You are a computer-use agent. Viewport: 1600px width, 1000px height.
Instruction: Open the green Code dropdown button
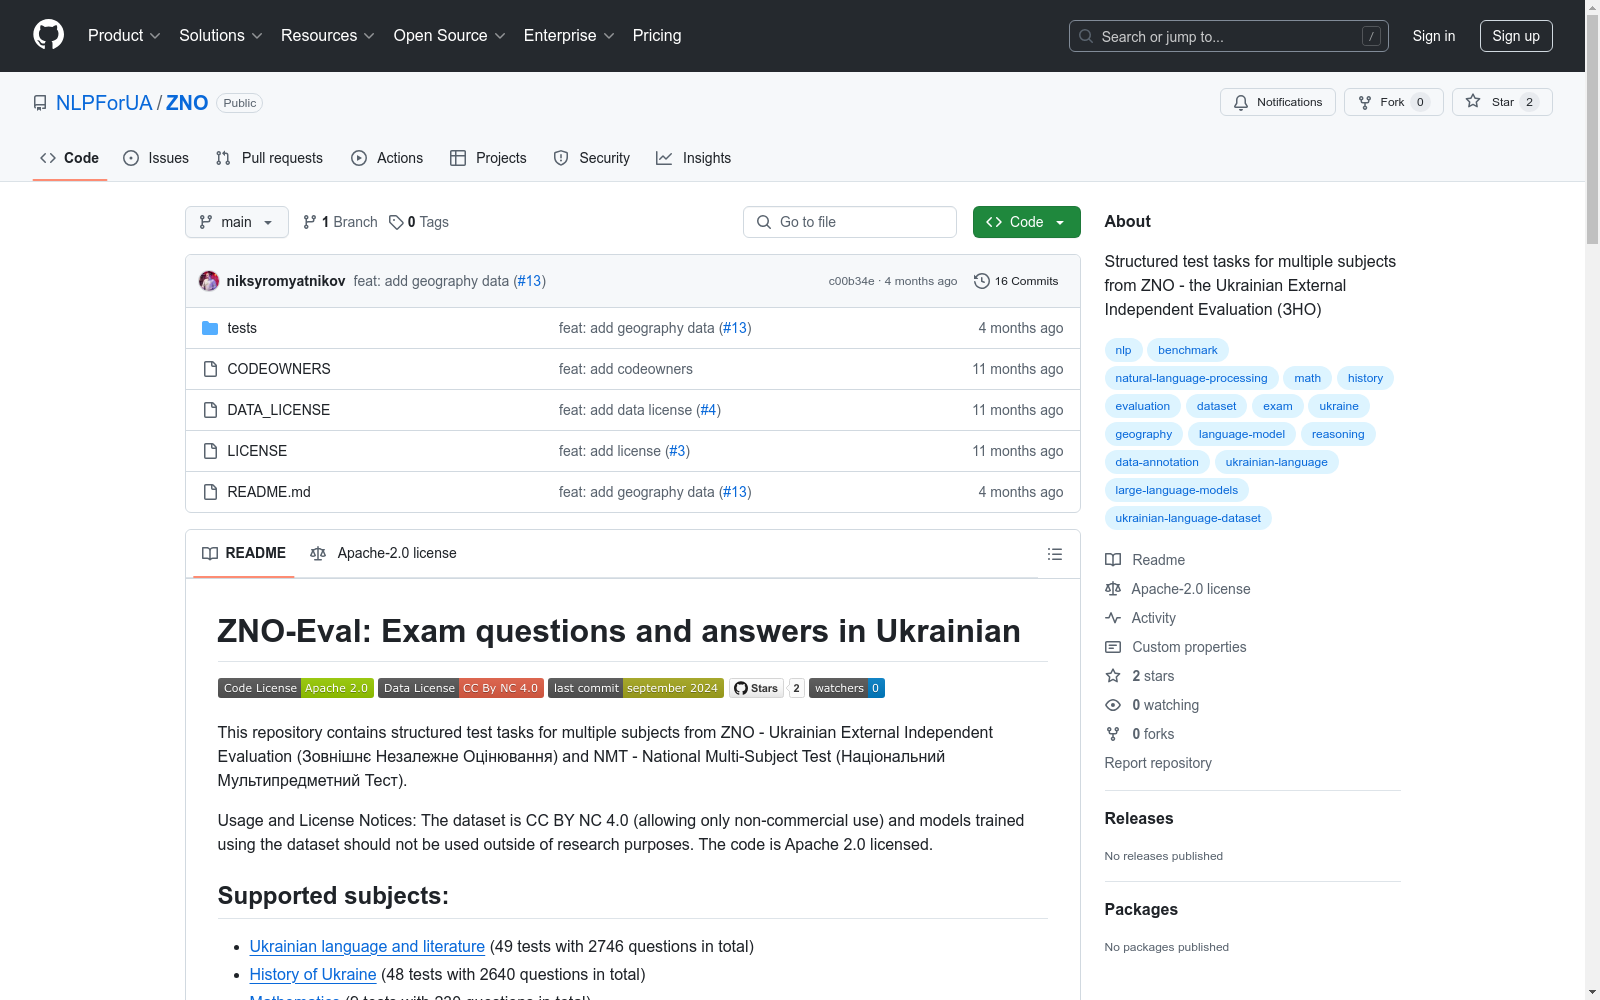1026,222
